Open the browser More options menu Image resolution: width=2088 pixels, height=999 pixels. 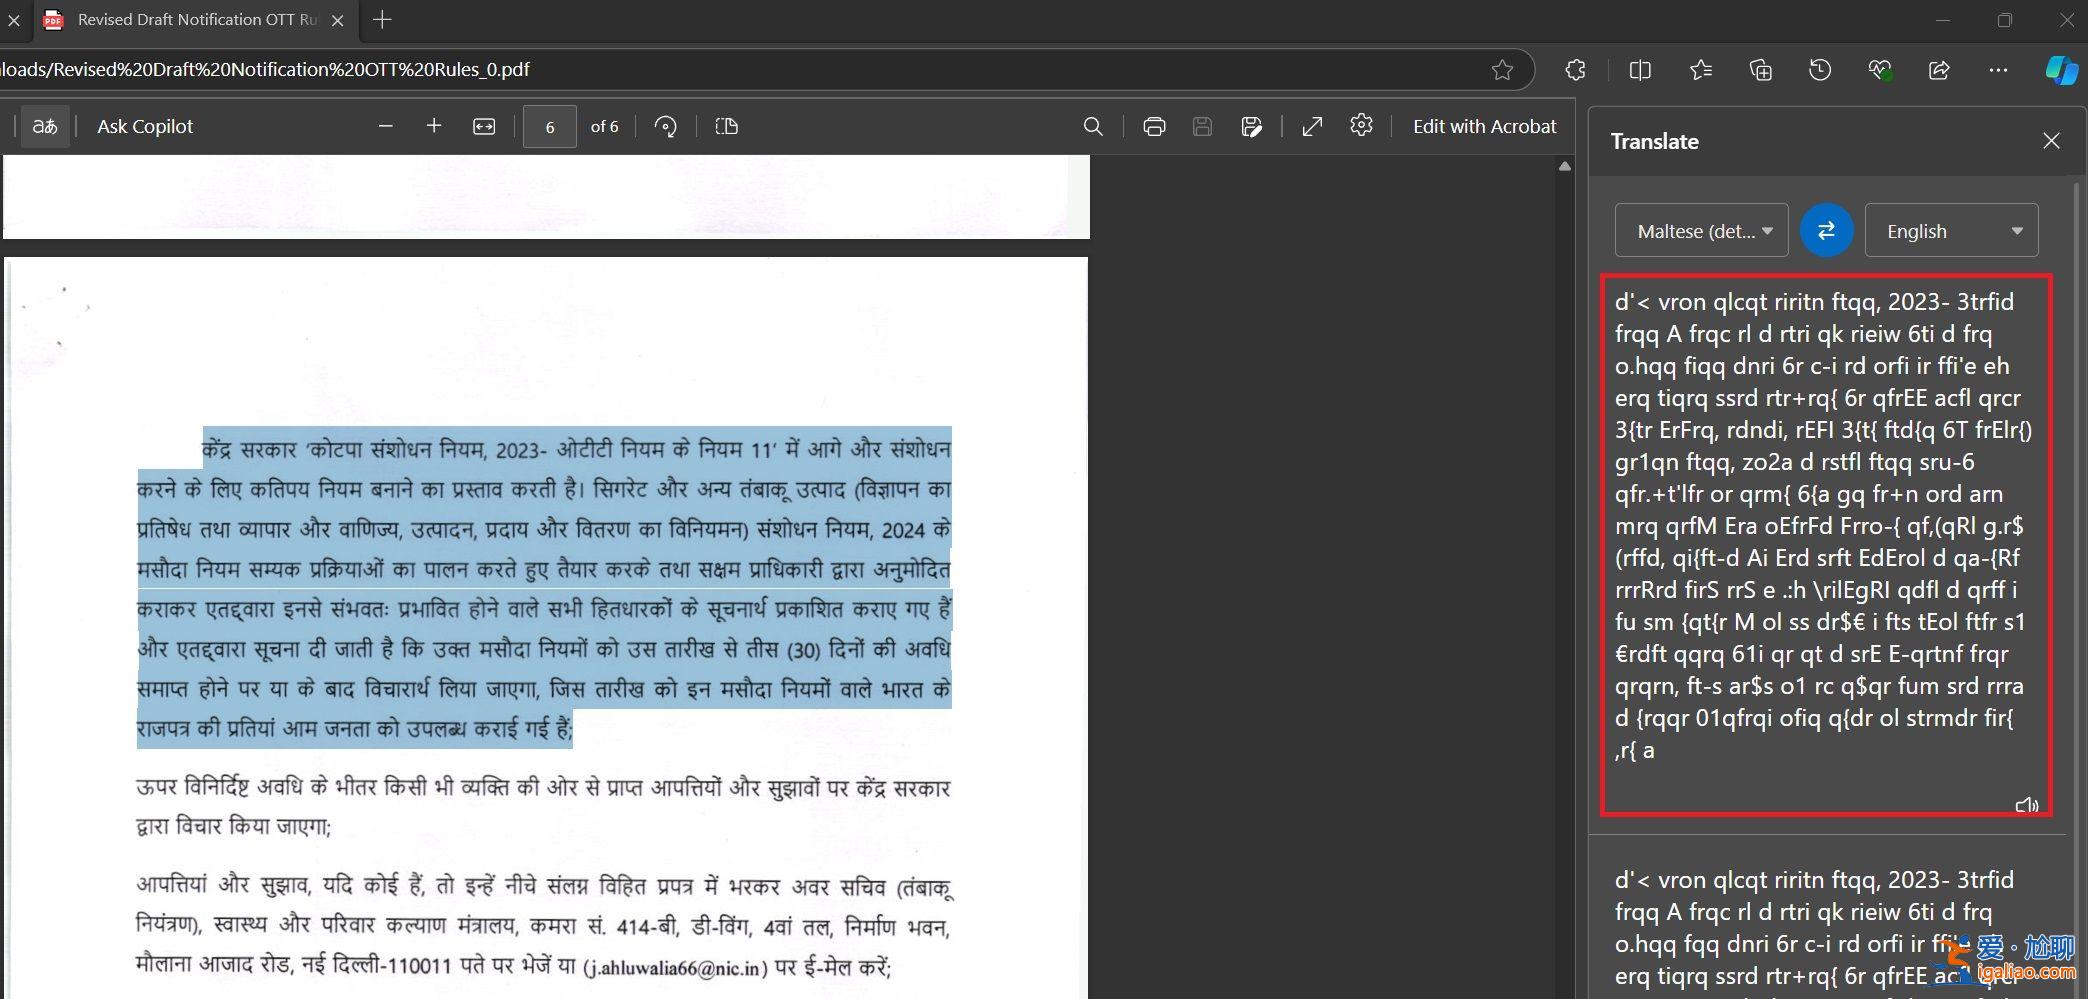tap(1998, 69)
